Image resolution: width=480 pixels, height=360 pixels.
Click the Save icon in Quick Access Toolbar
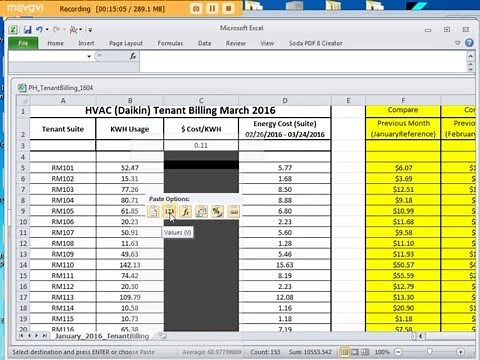[27, 30]
